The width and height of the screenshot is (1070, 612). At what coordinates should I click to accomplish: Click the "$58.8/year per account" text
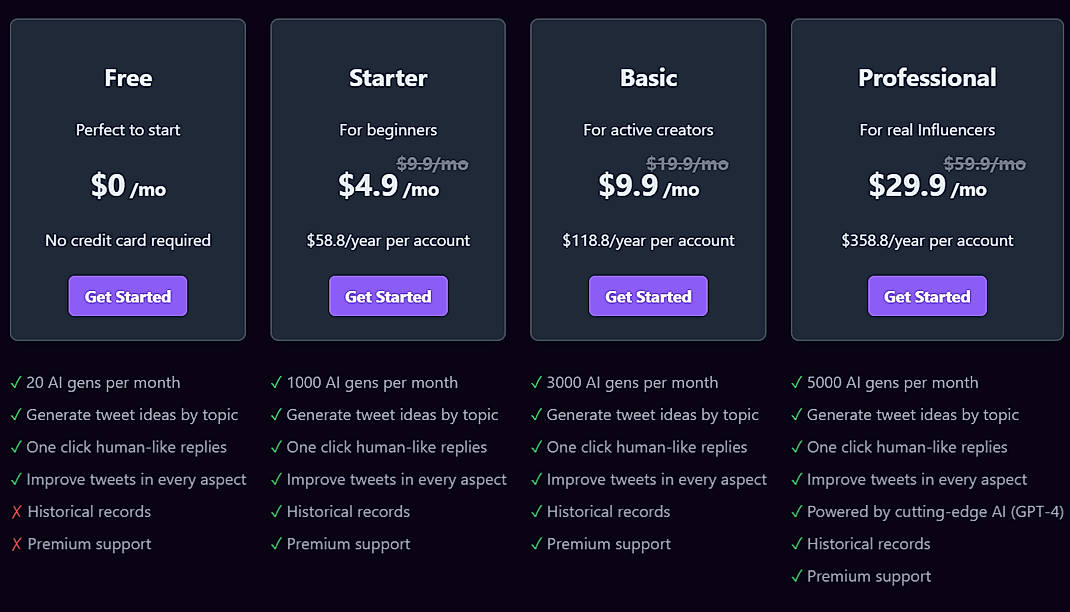pyautogui.click(x=388, y=240)
